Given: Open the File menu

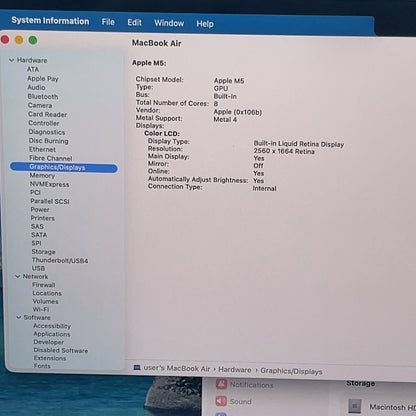Looking at the screenshot, I should (108, 22).
